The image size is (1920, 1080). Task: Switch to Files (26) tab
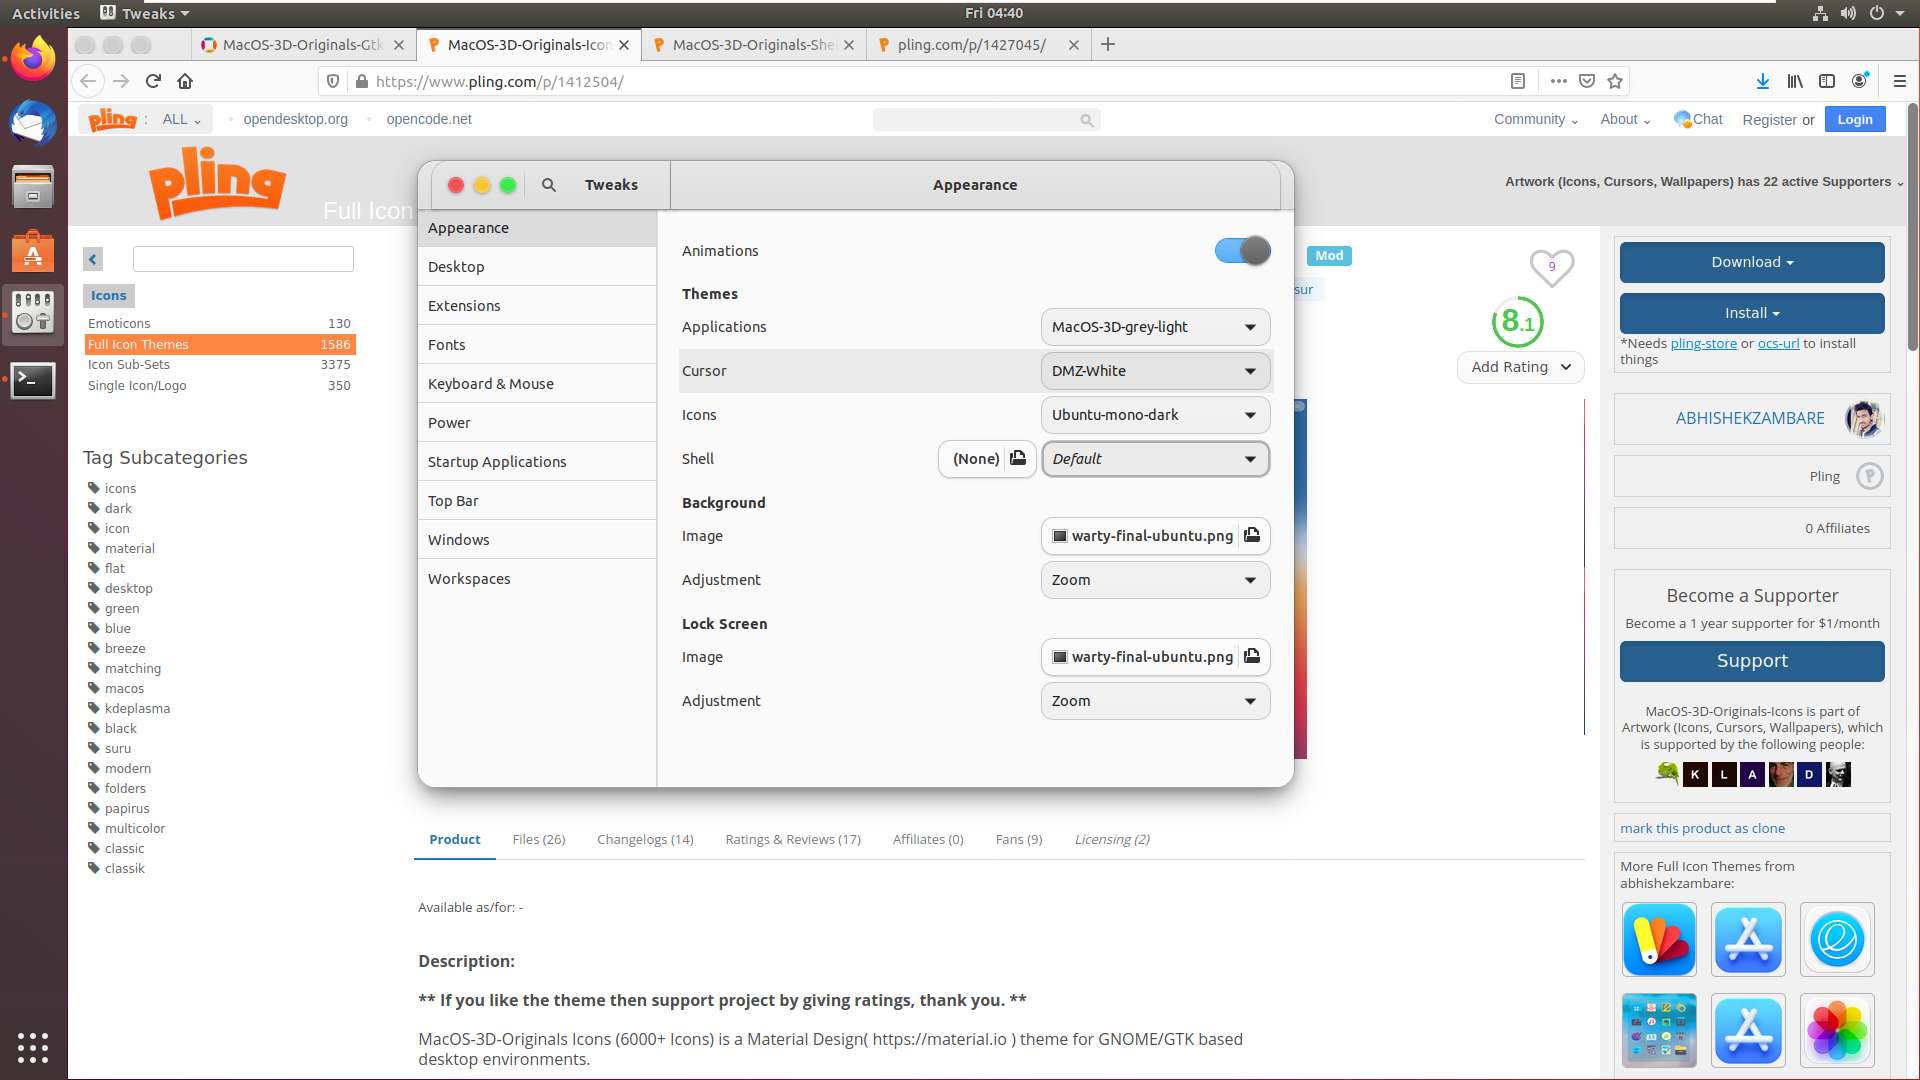[539, 839]
